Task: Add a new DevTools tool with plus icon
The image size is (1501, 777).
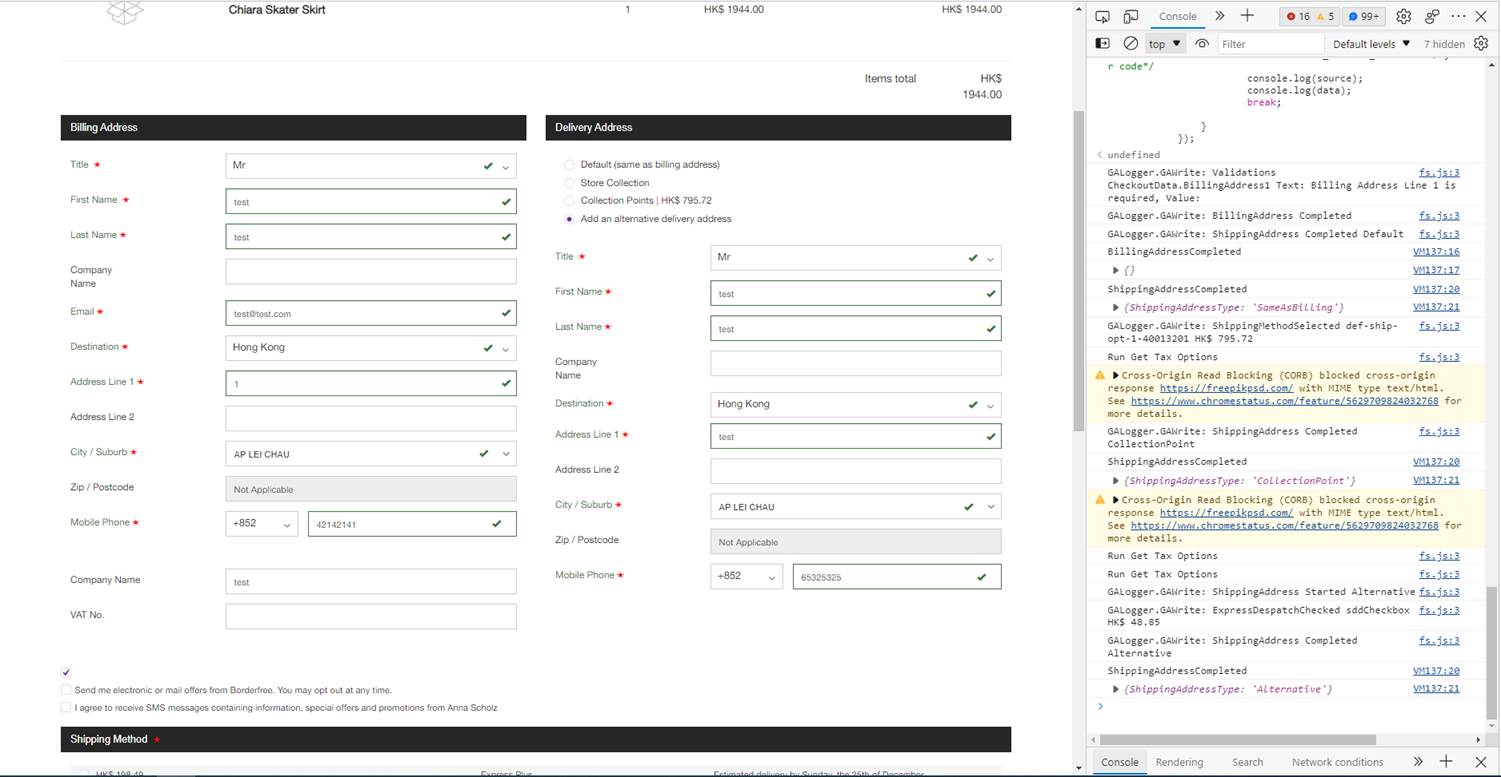Action: pyautogui.click(x=1247, y=16)
